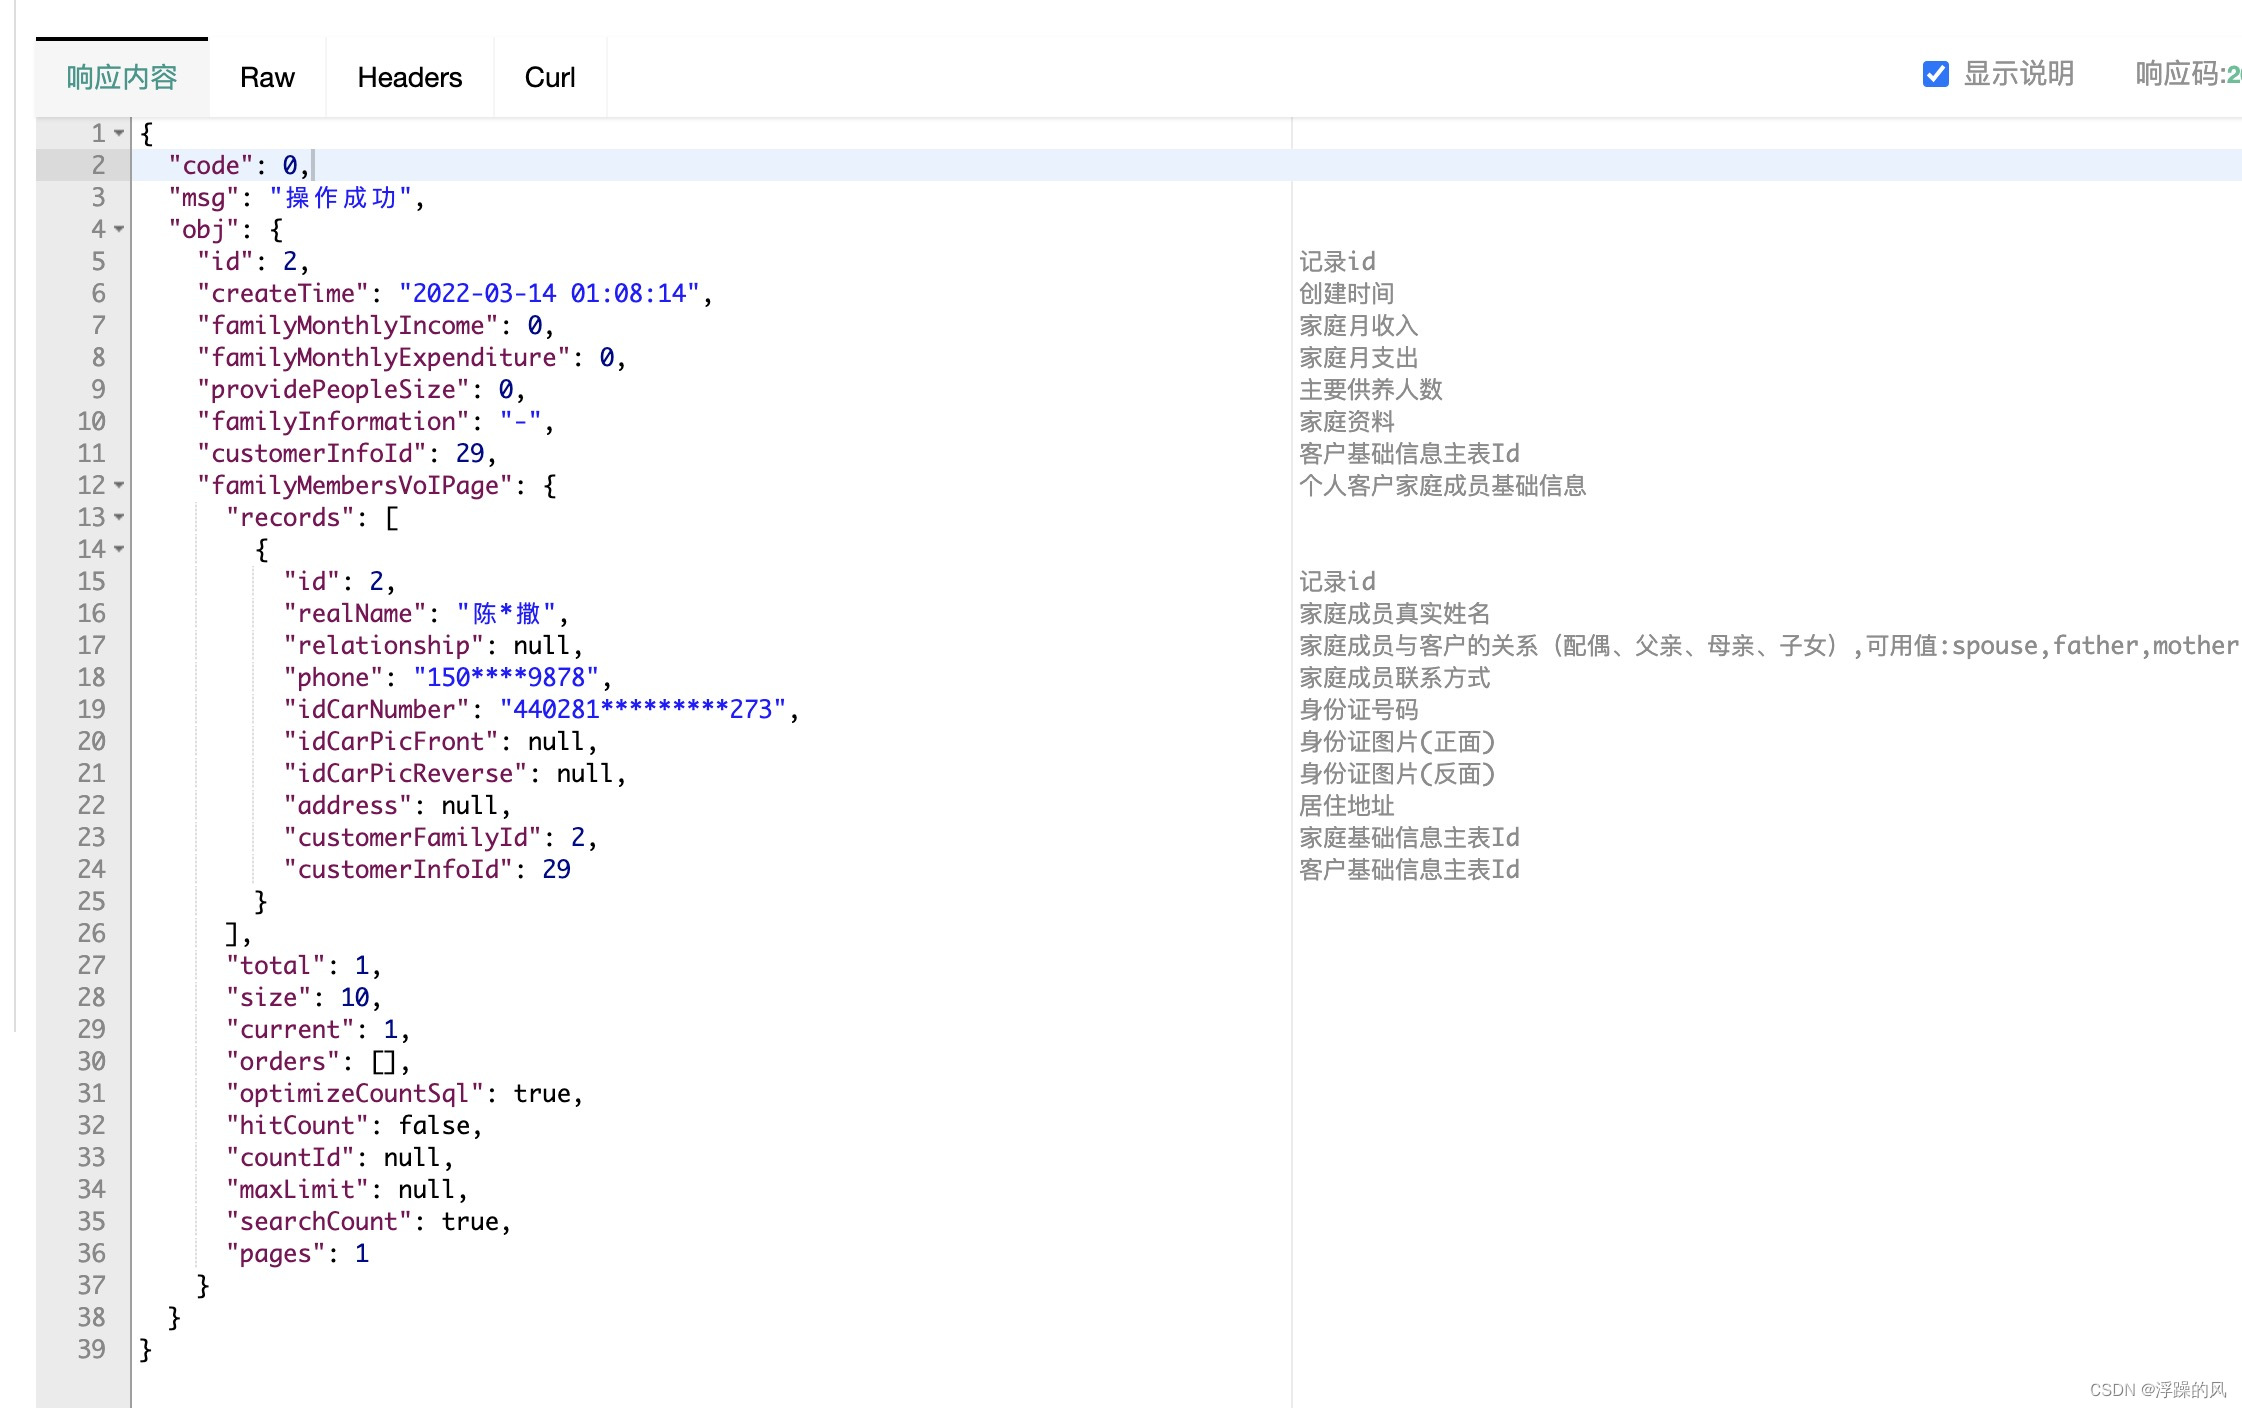Viewport: 2242px width, 1408px height.
Task: Collapse the record object fold arrow on line 14
Action: click(x=119, y=549)
